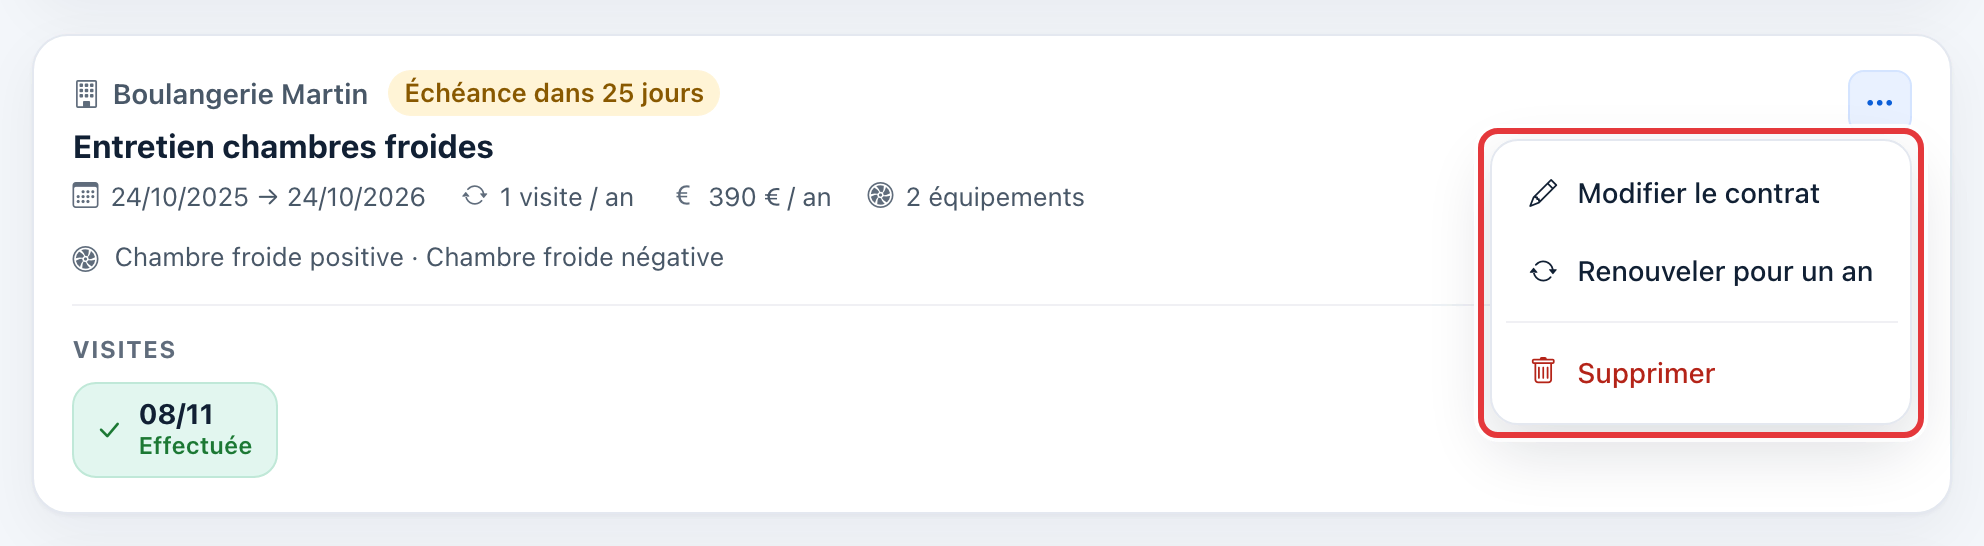Click the calendar icon next to contract dates
1984x546 pixels.
click(86, 196)
